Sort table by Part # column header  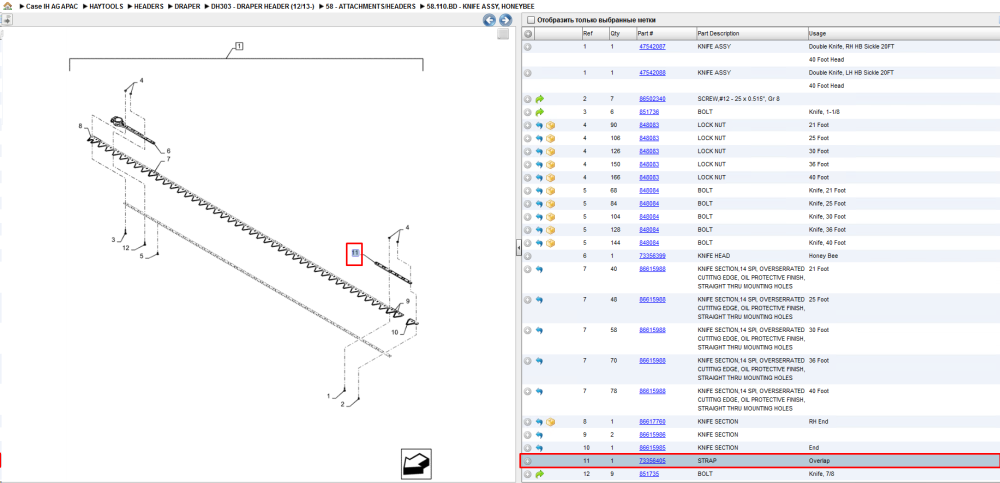click(645, 33)
